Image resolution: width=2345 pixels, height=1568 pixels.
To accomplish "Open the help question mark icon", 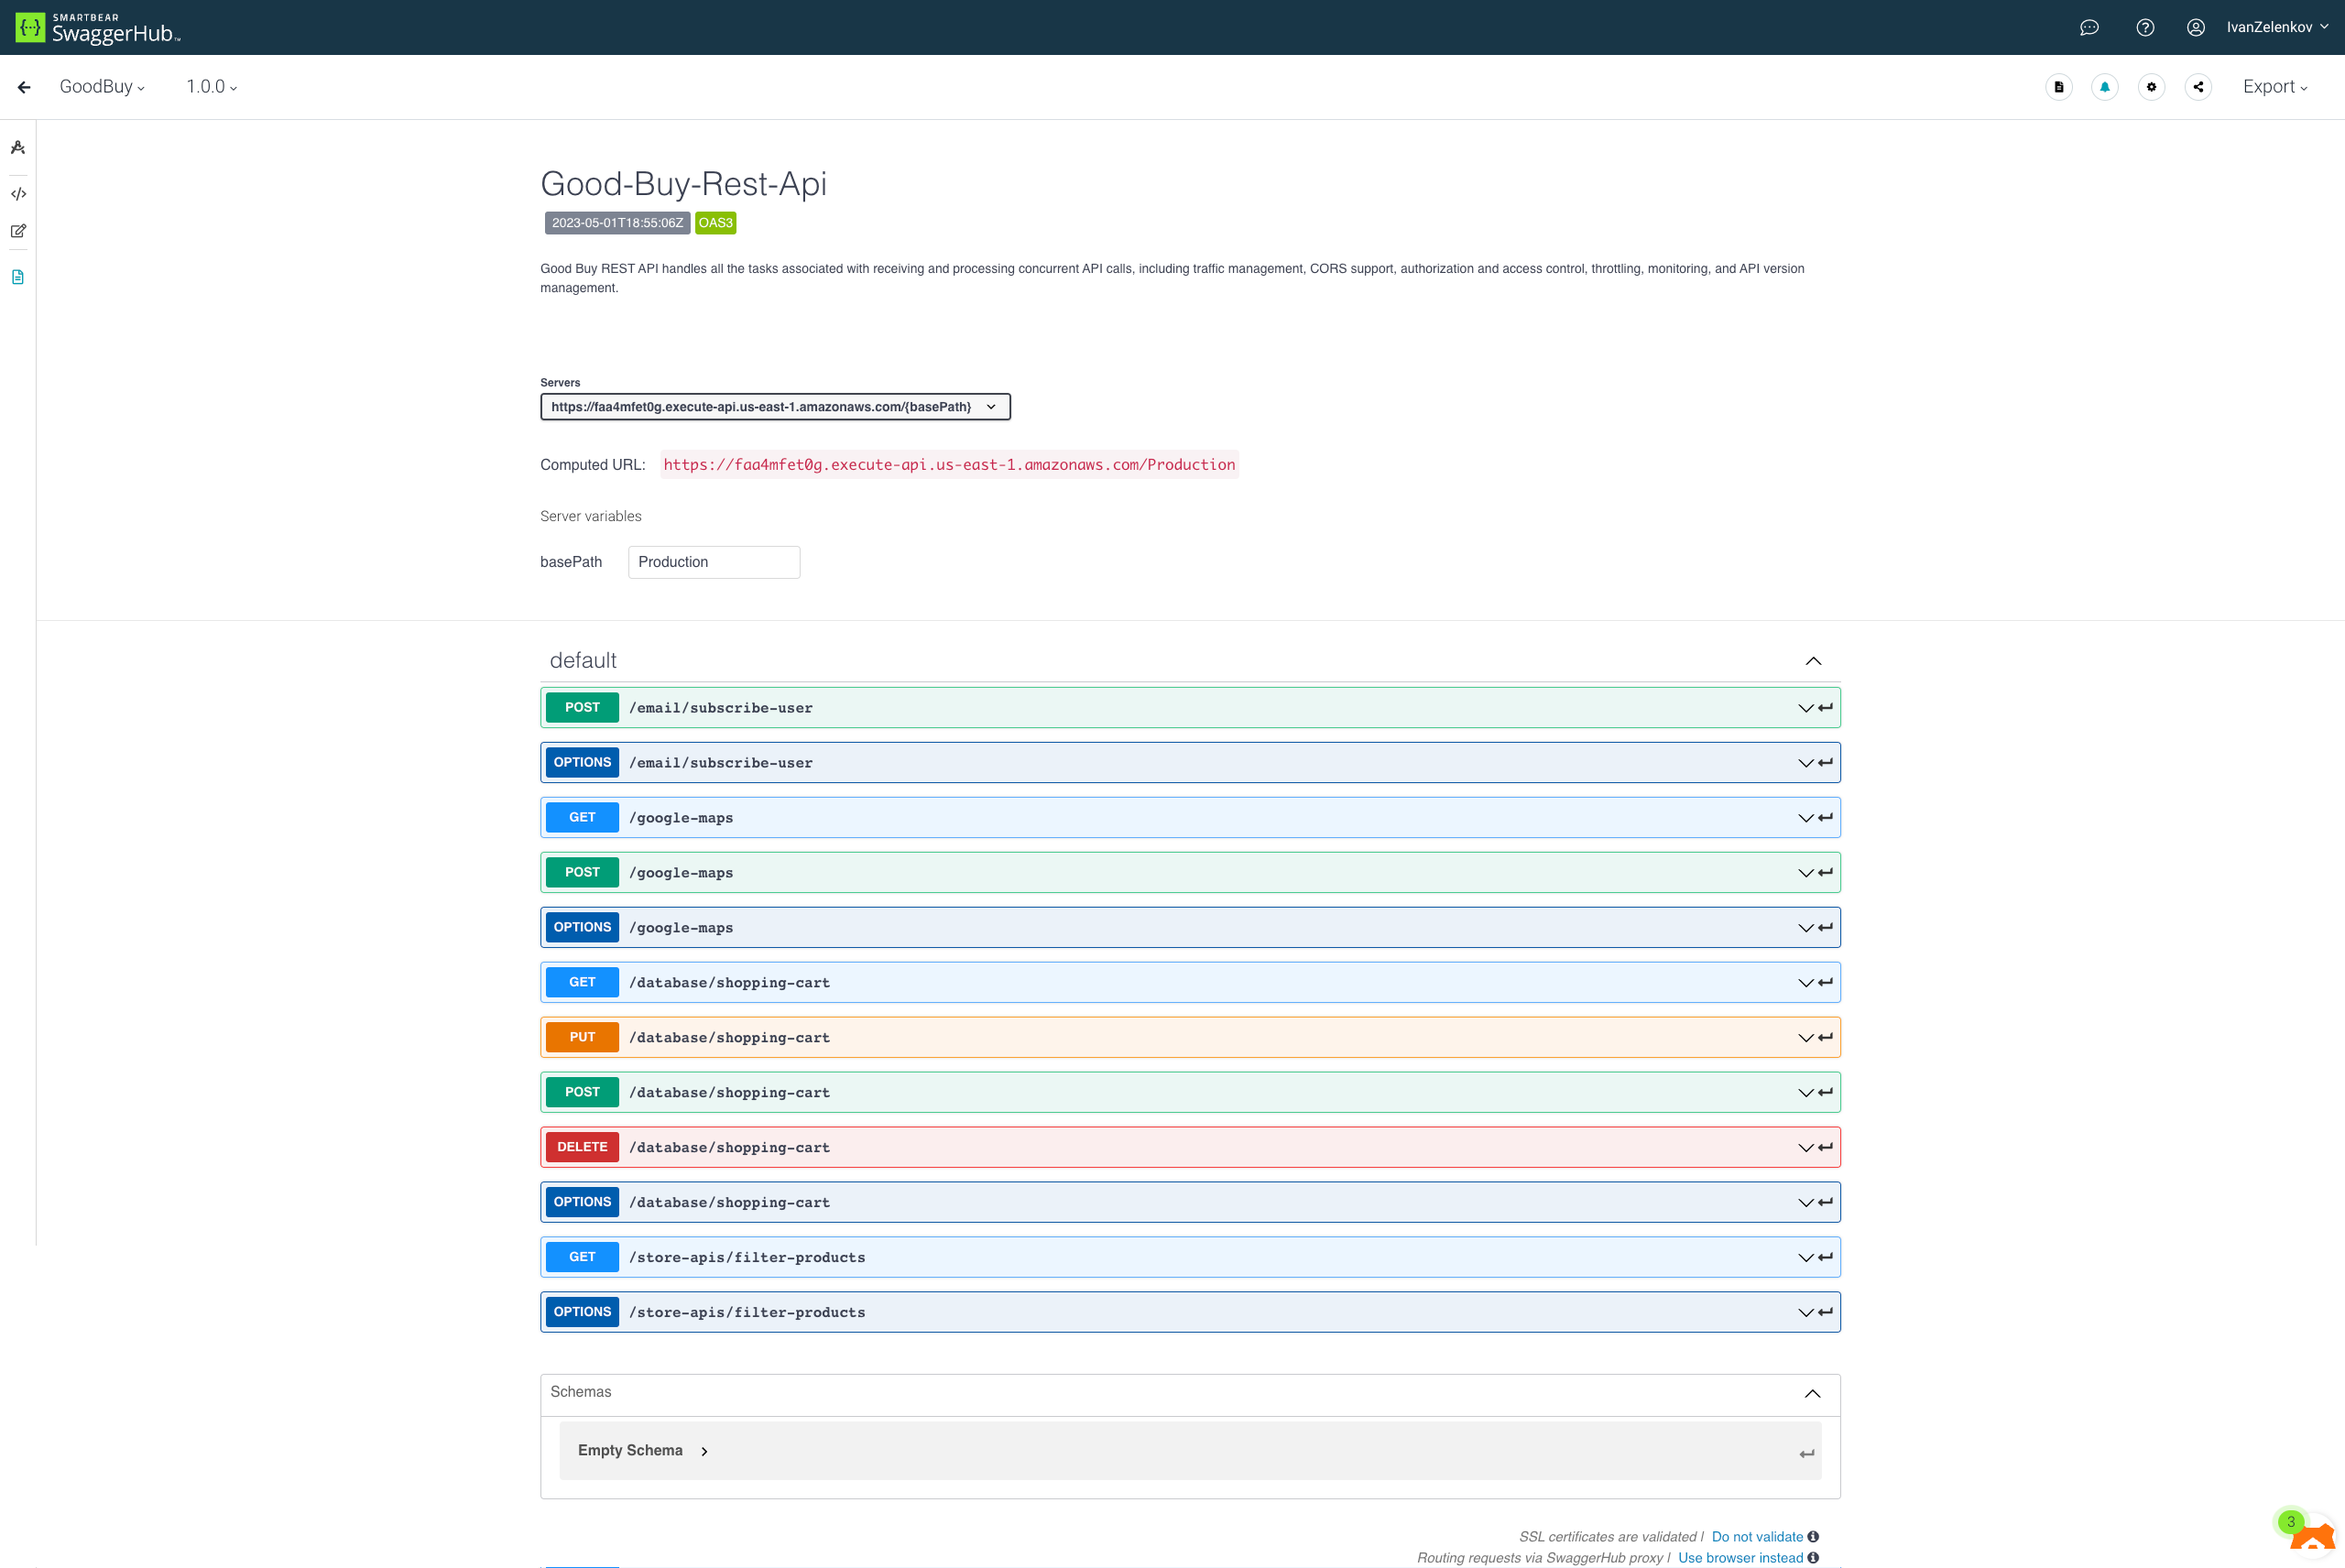I will (2145, 27).
